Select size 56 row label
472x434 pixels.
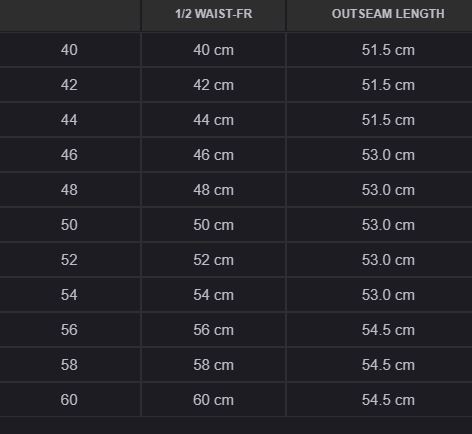[x=69, y=330]
